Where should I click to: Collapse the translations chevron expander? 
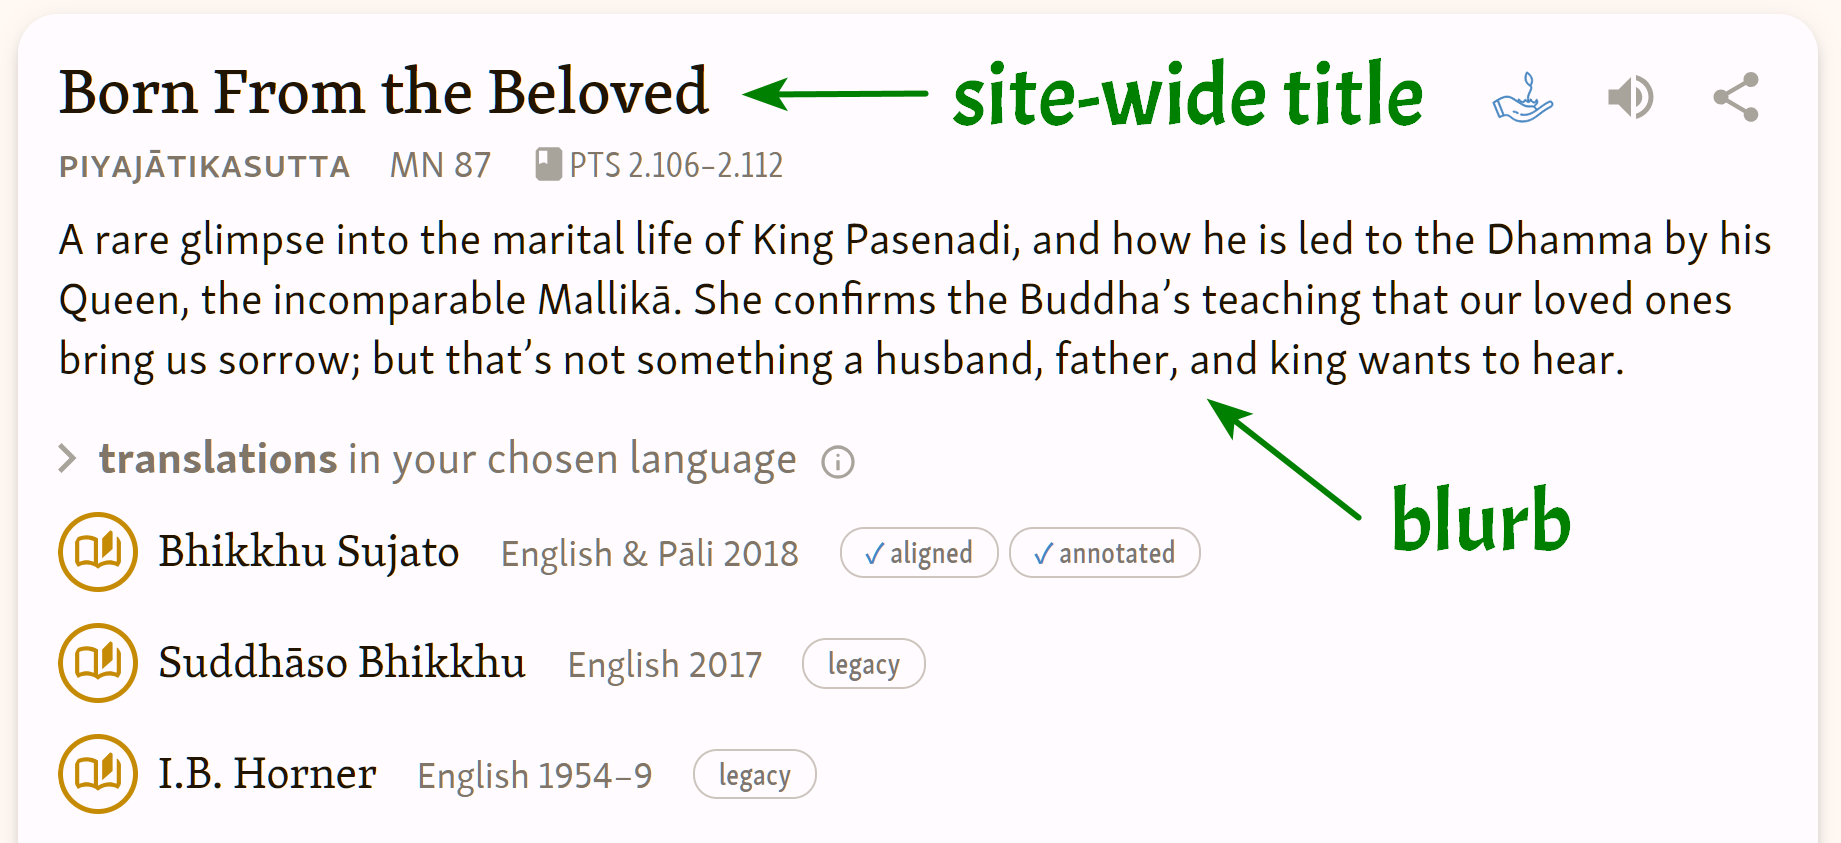tap(68, 459)
